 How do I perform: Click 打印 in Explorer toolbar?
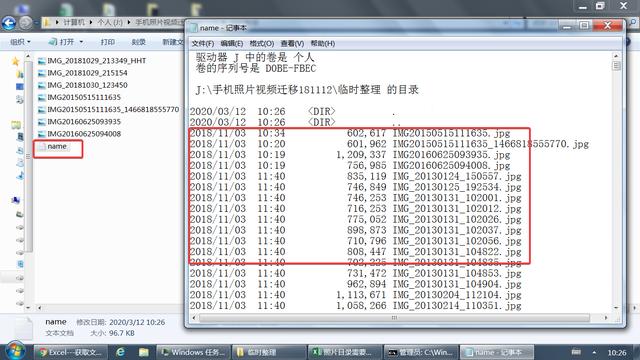tap(107, 42)
